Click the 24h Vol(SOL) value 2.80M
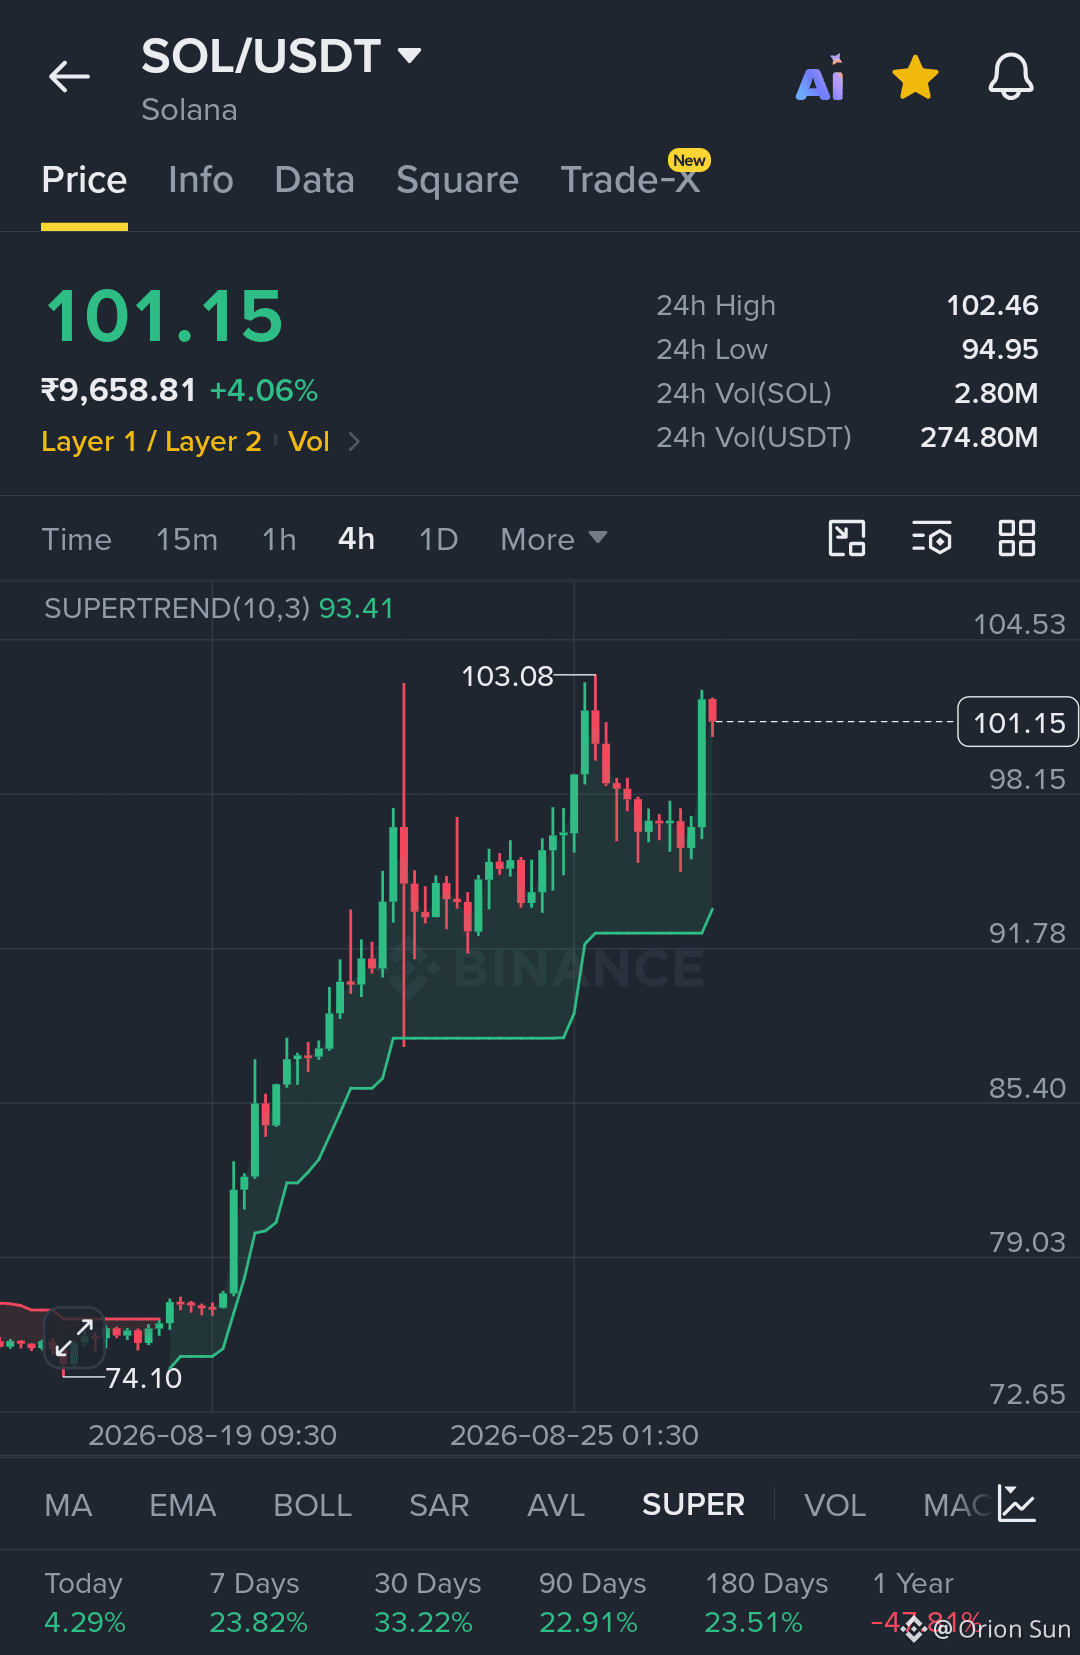 click(996, 393)
